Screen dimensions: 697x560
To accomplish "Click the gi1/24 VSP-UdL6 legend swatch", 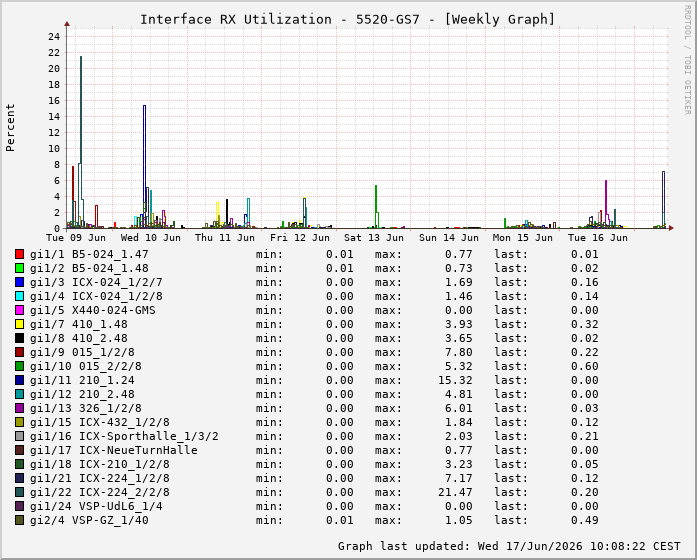I will tap(19, 506).
